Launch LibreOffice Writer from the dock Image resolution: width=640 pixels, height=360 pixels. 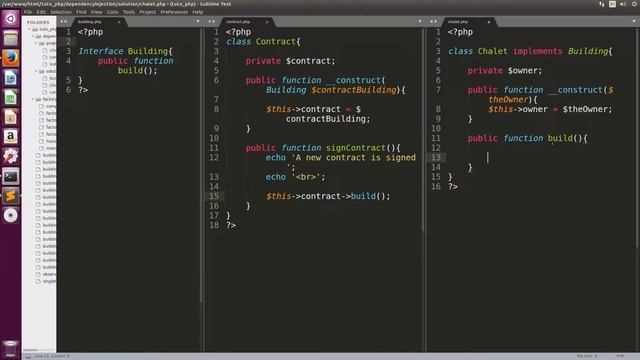click(11, 78)
